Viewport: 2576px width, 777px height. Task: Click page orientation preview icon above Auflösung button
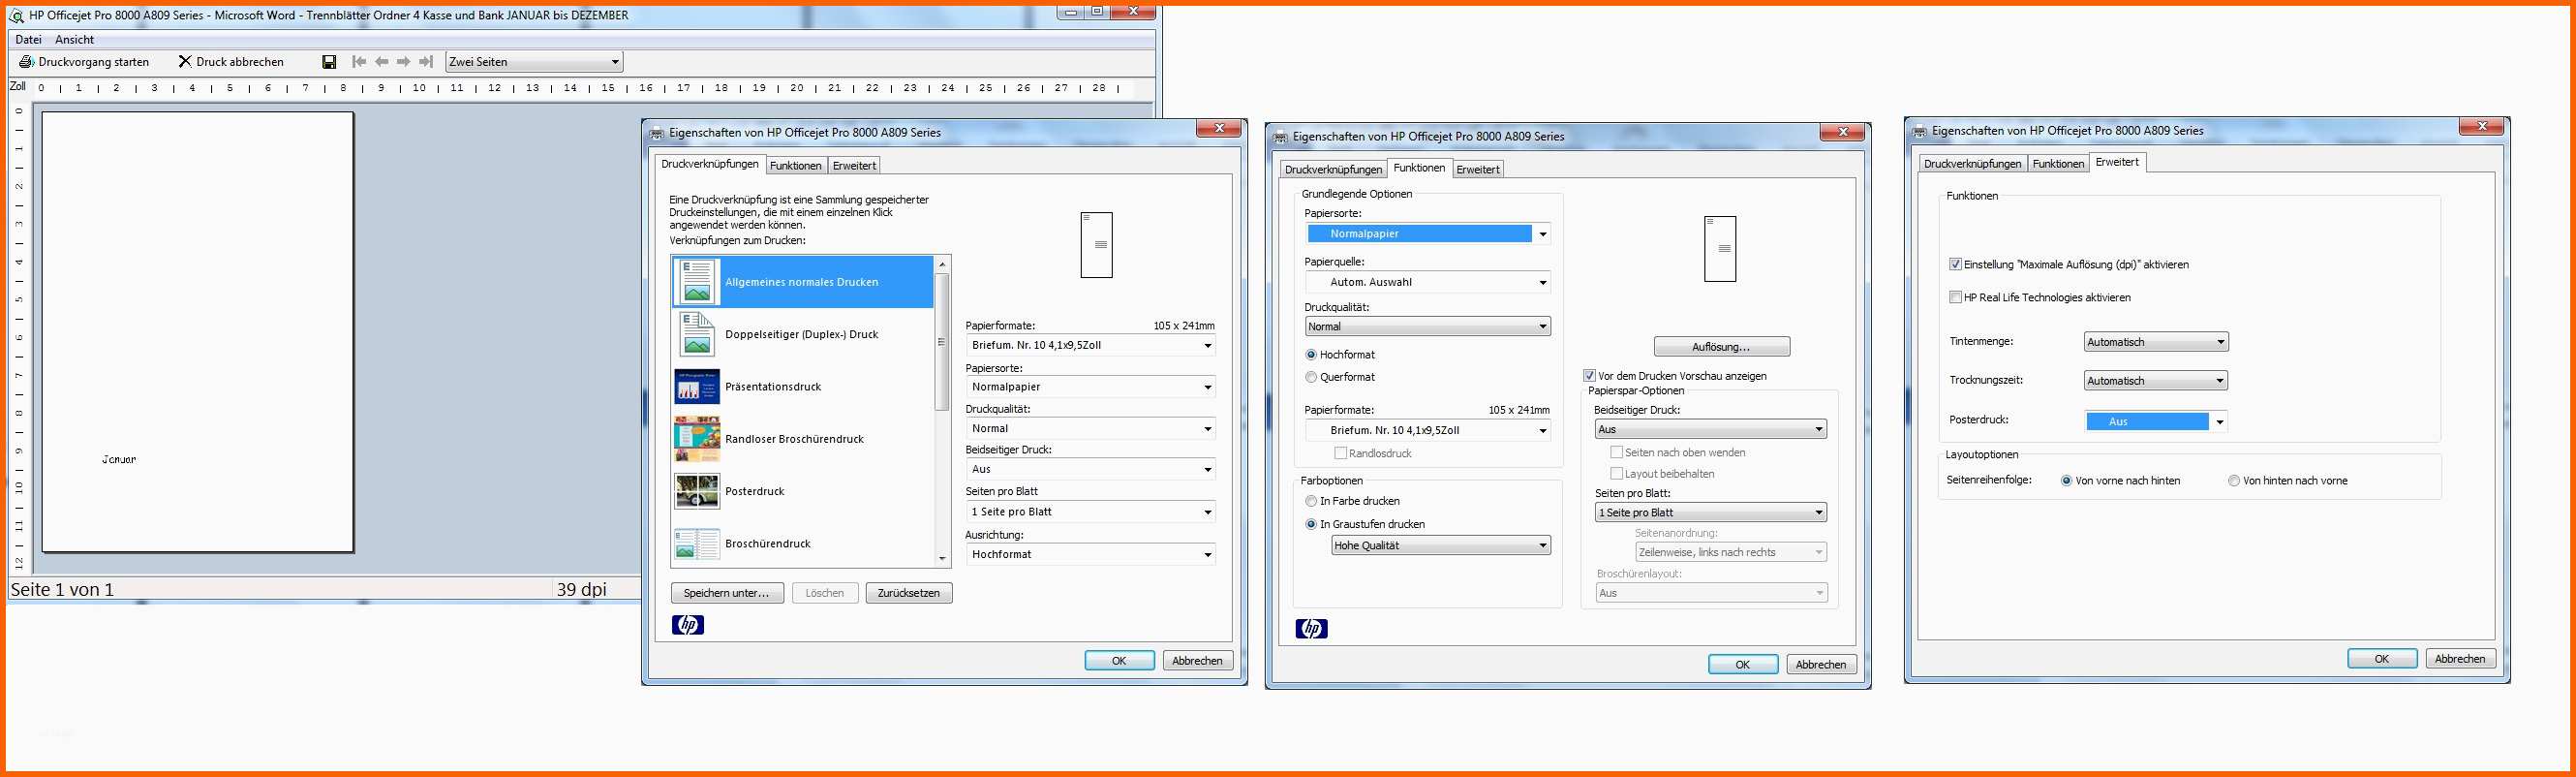(1720, 249)
